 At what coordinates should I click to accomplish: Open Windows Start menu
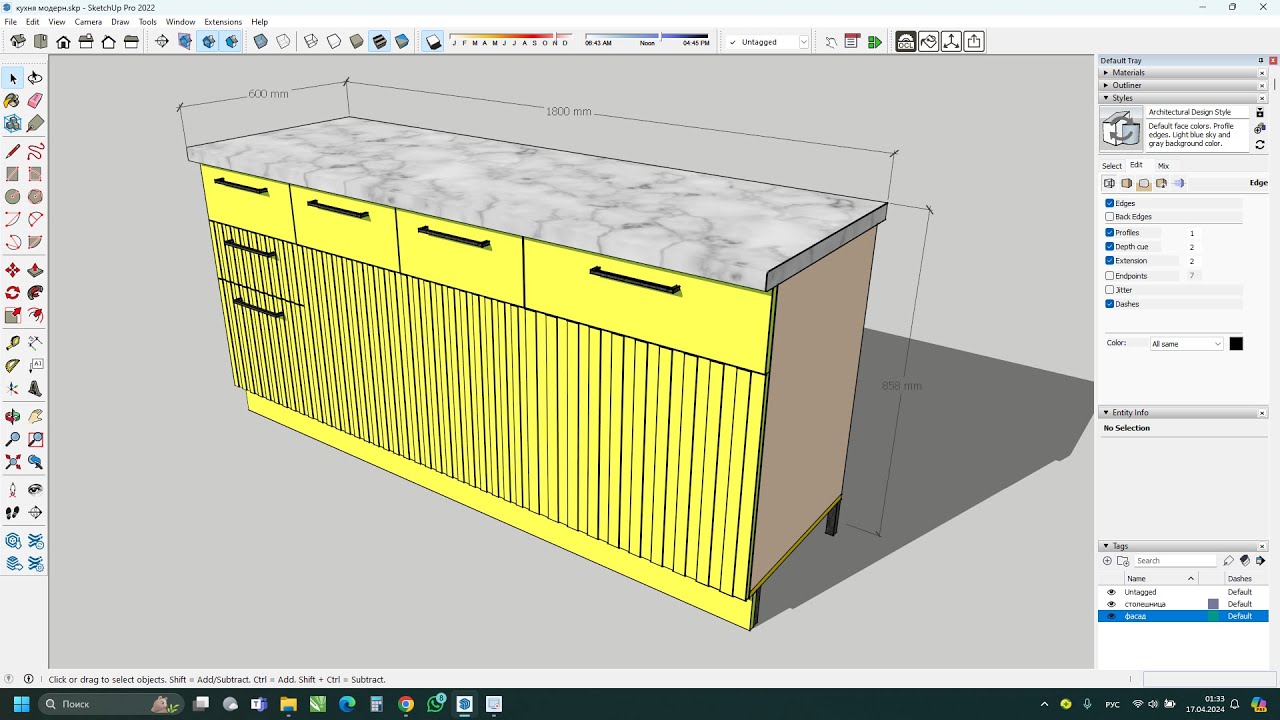(x=21, y=704)
